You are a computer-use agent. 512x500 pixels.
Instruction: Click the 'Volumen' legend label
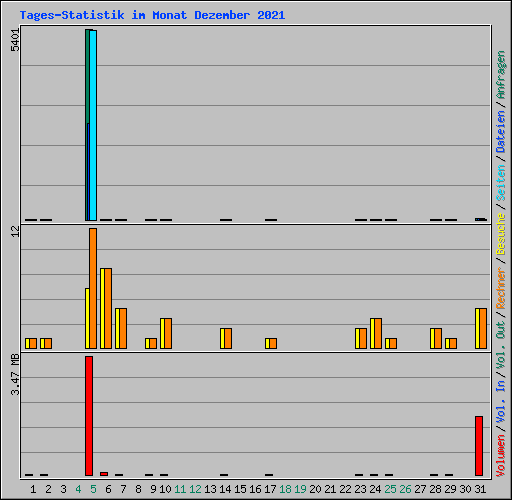click(501, 455)
